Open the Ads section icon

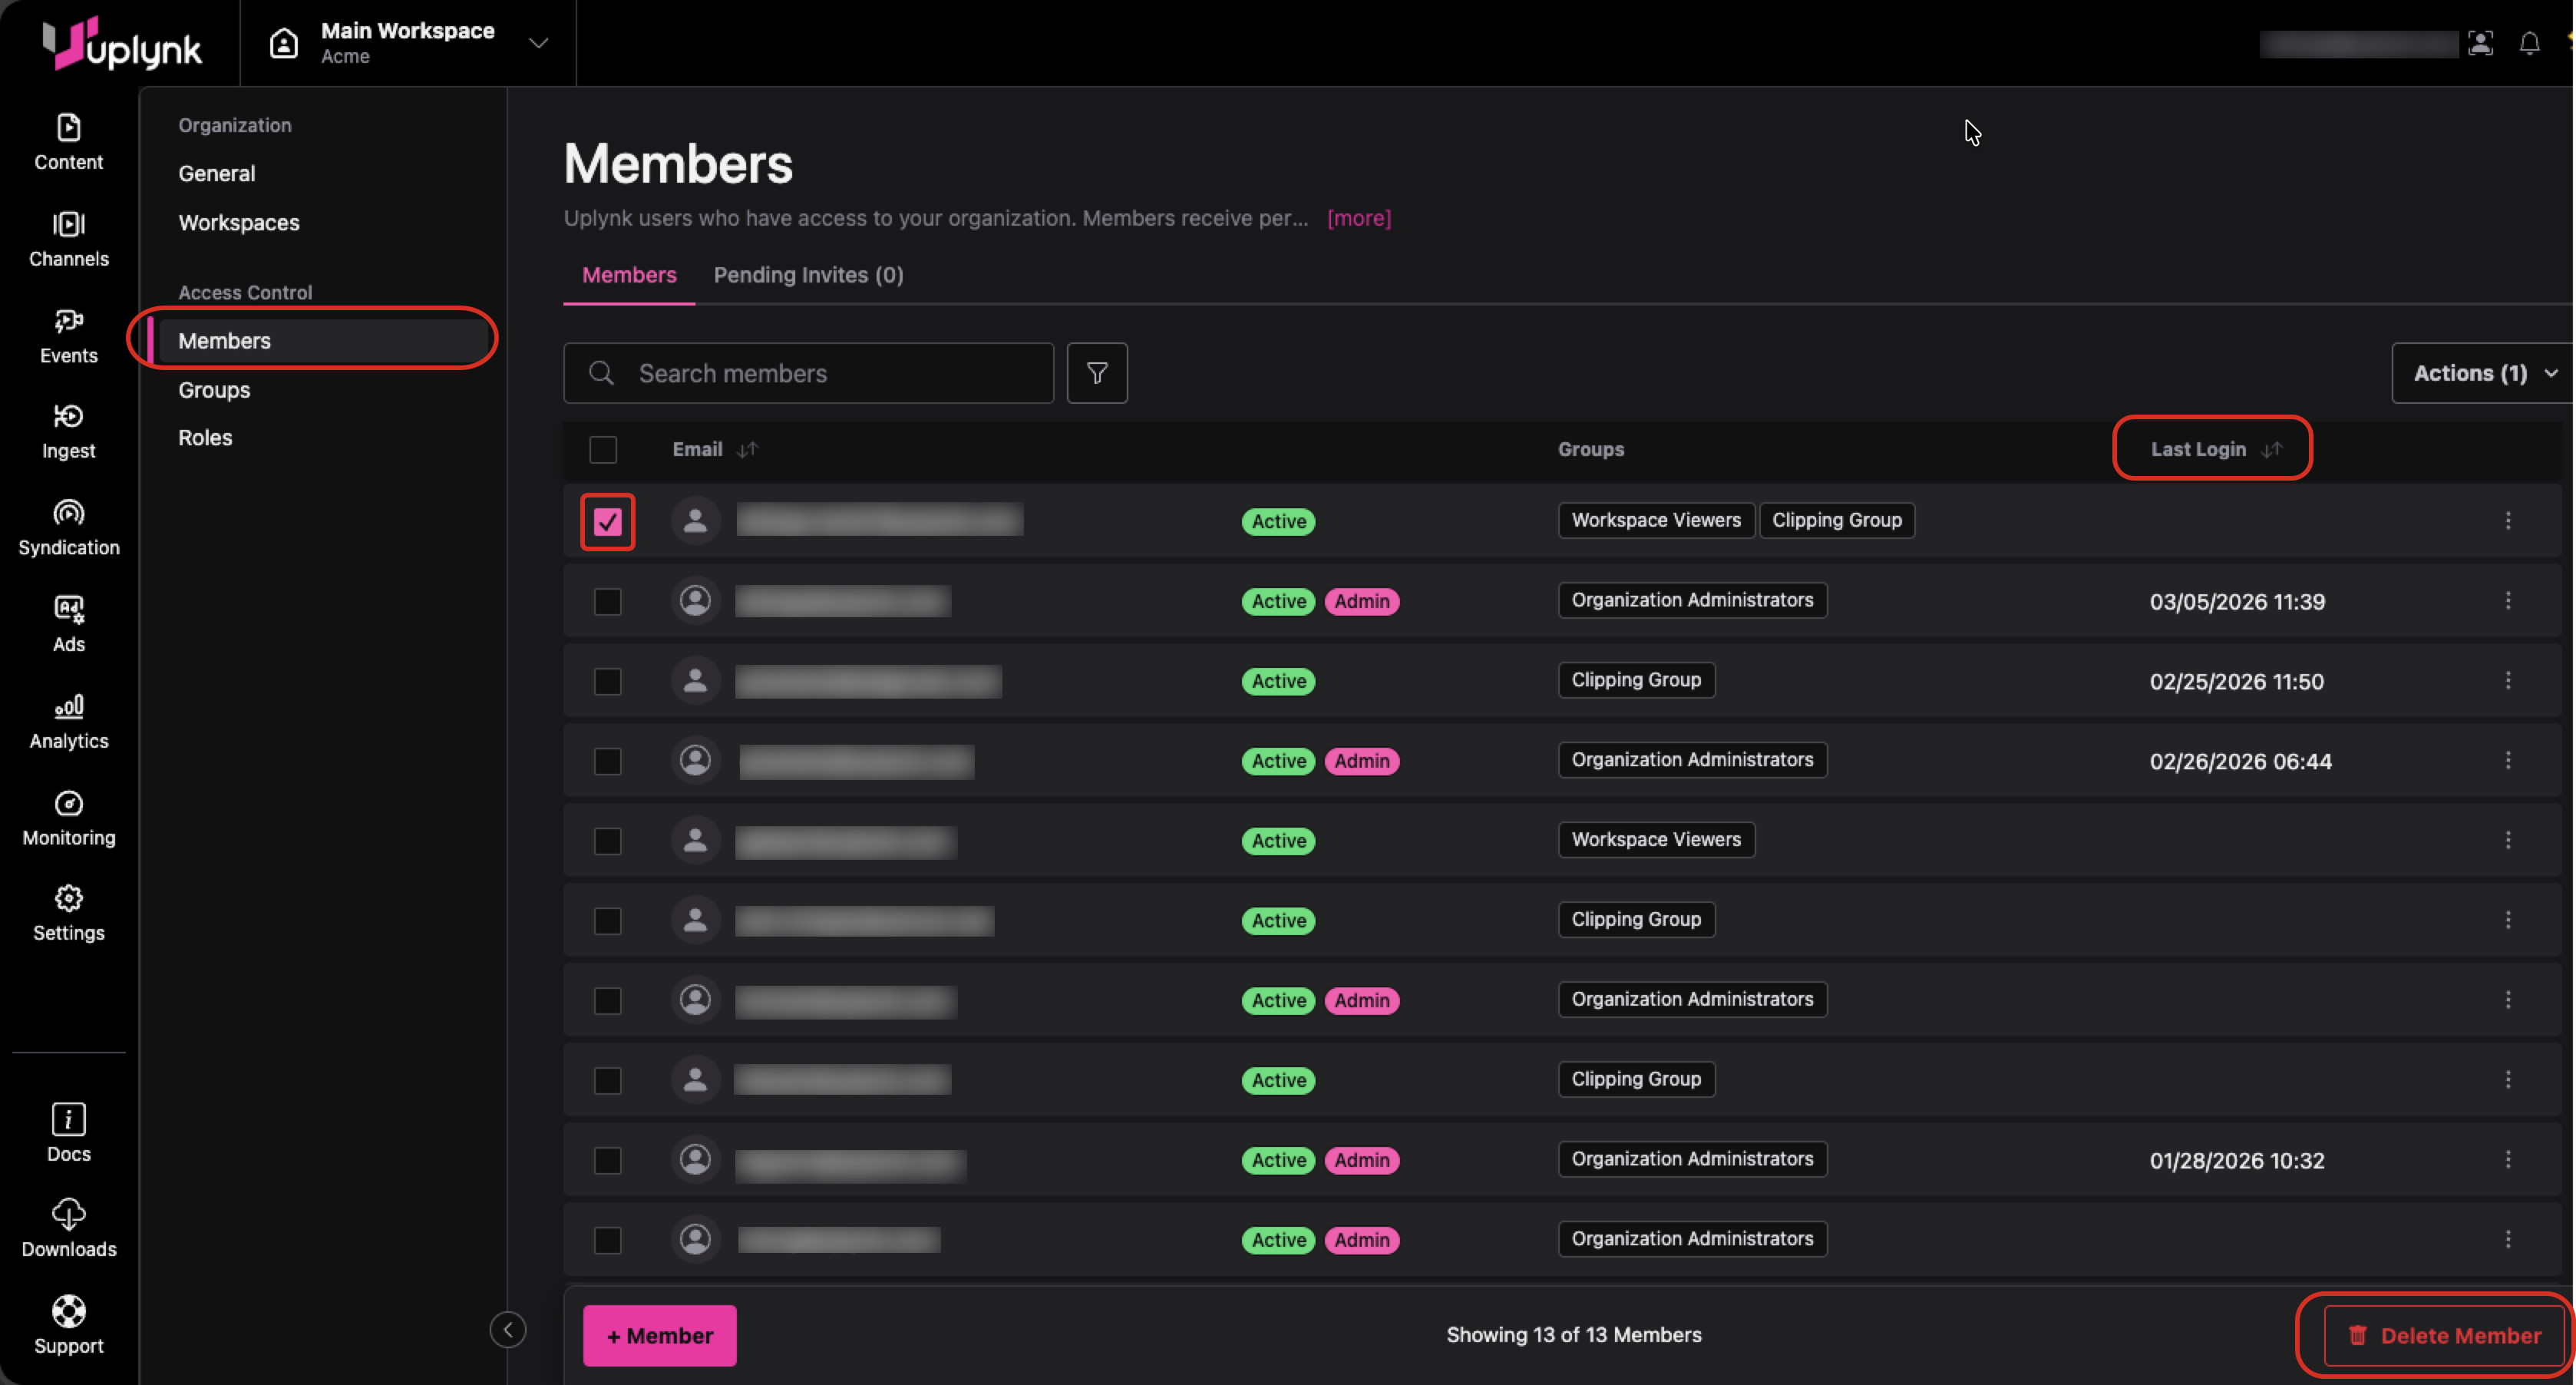click(68, 624)
